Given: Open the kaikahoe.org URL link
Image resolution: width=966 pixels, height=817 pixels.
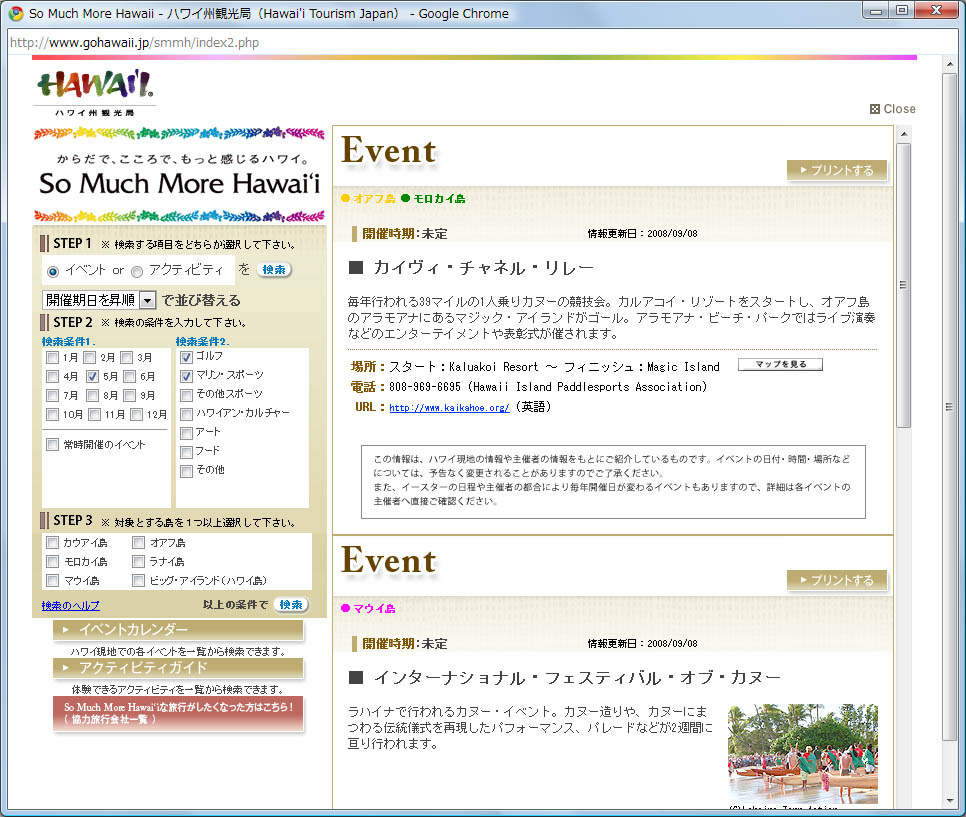Looking at the screenshot, I should (449, 408).
